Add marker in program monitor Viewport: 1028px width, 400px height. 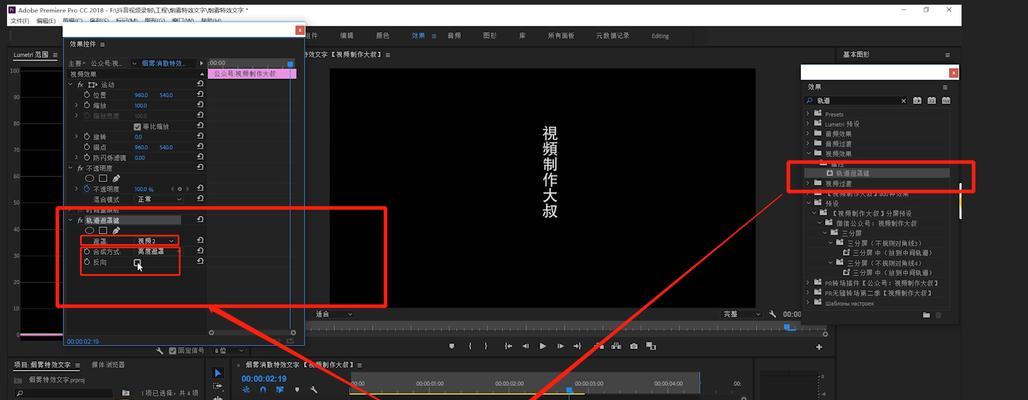pos(452,346)
